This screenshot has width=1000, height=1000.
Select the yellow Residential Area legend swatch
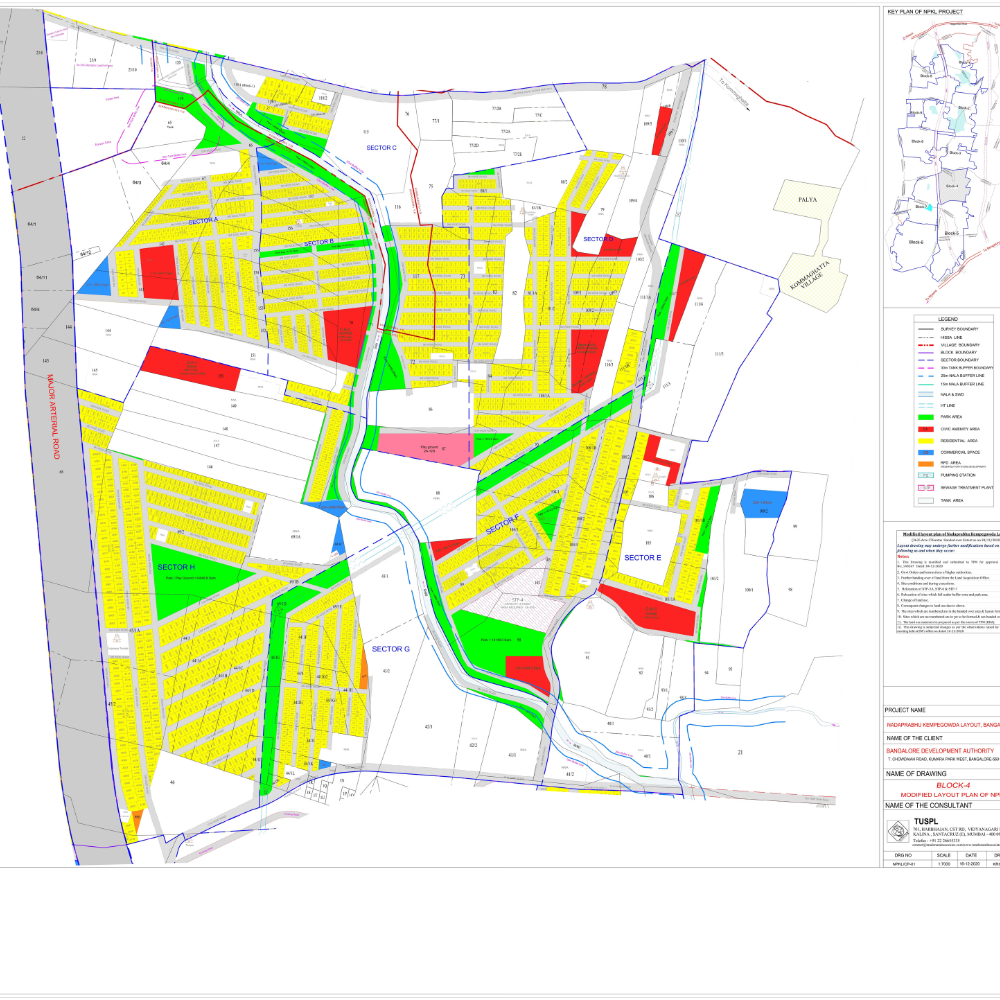tap(925, 441)
